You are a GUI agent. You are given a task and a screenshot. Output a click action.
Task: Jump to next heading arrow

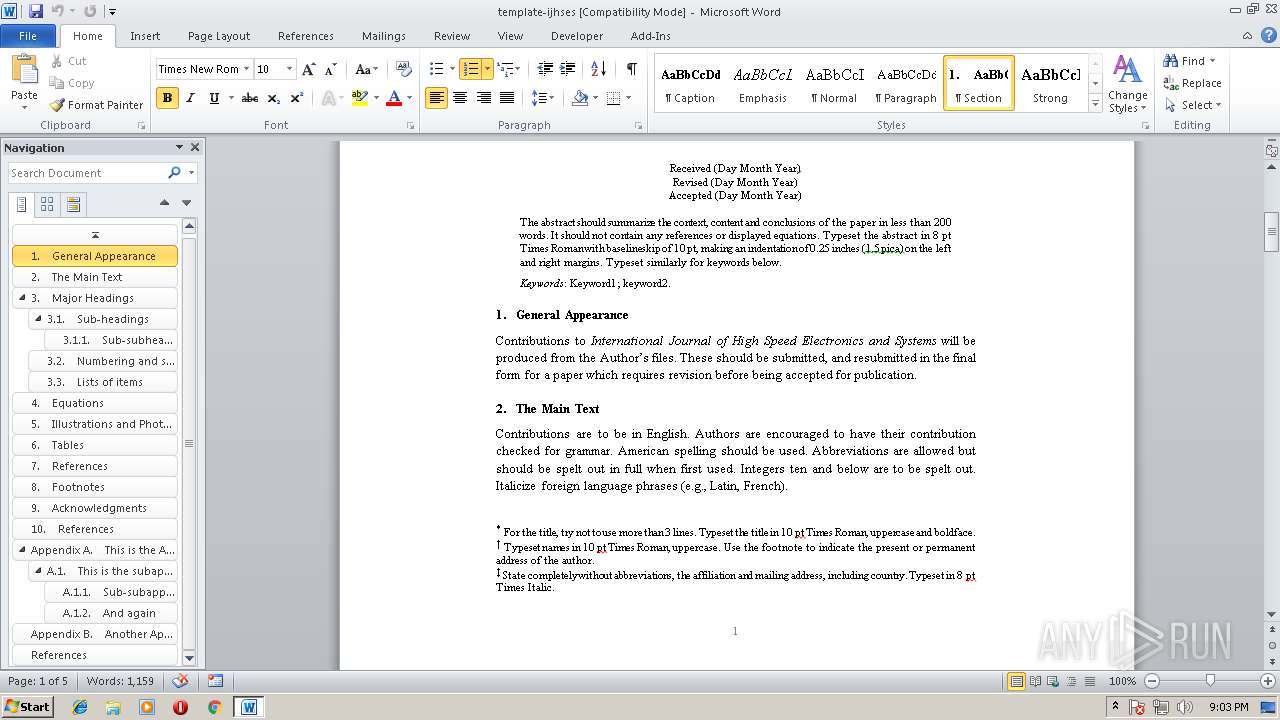186,203
